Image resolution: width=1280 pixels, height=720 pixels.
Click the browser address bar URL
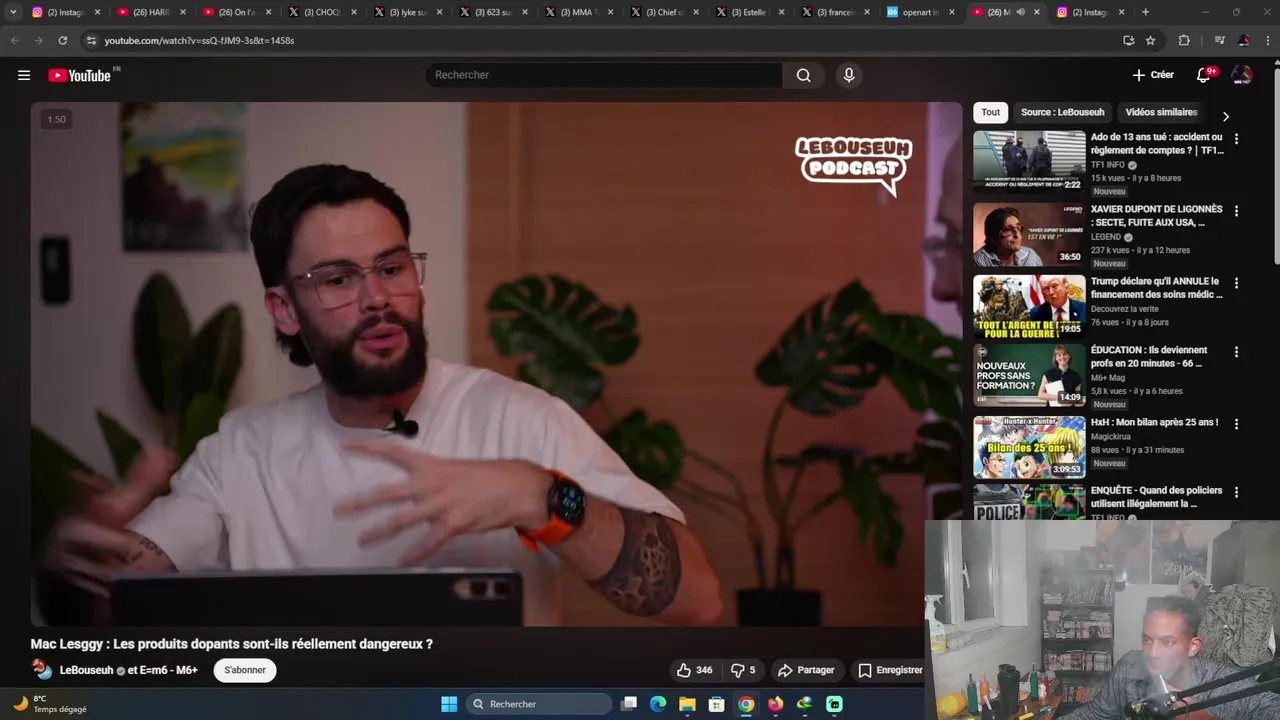tap(199, 40)
